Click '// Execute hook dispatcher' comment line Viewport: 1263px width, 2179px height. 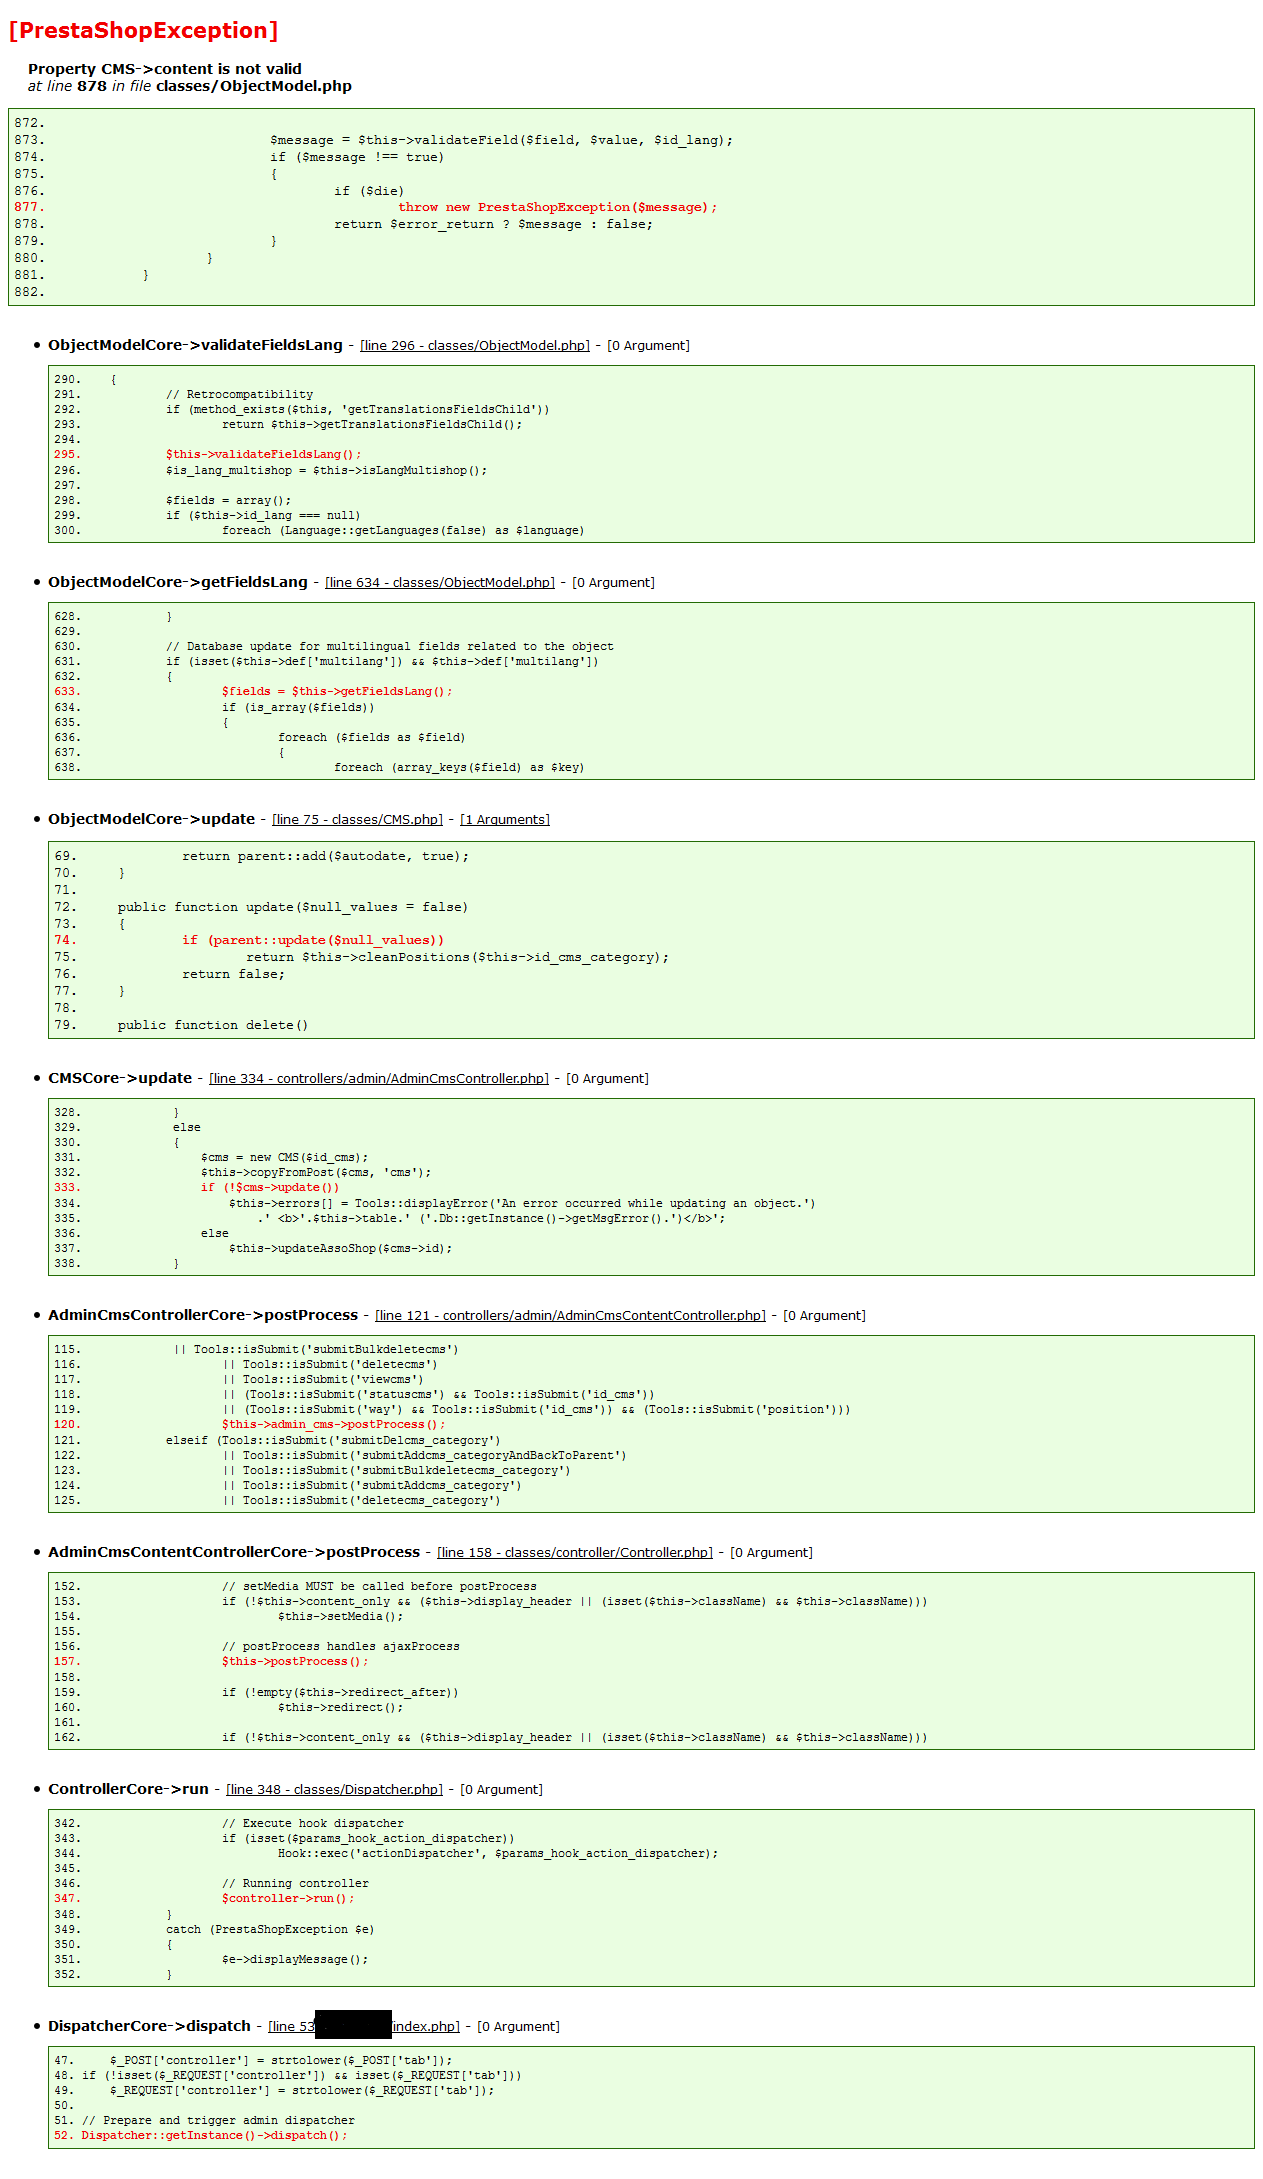313,1824
